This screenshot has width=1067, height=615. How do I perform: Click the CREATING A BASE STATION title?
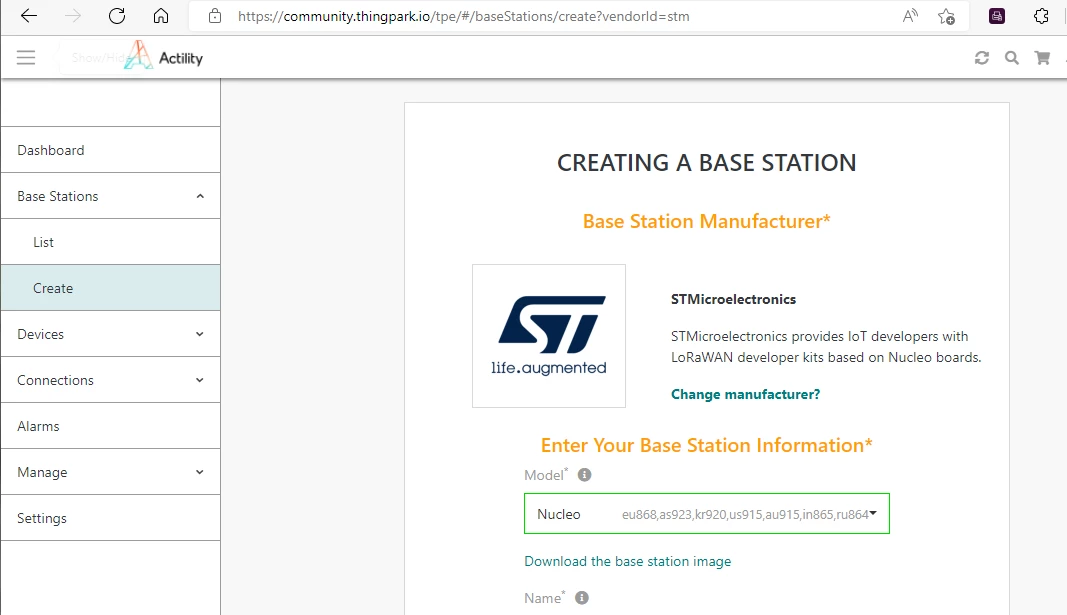click(x=706, y=163)
